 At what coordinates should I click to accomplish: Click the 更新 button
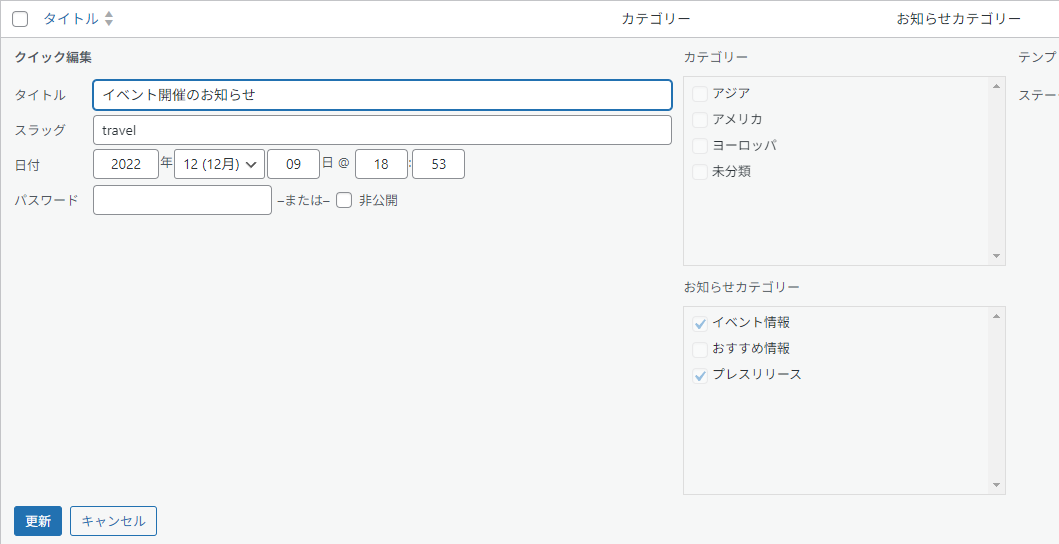click(38, 521)
